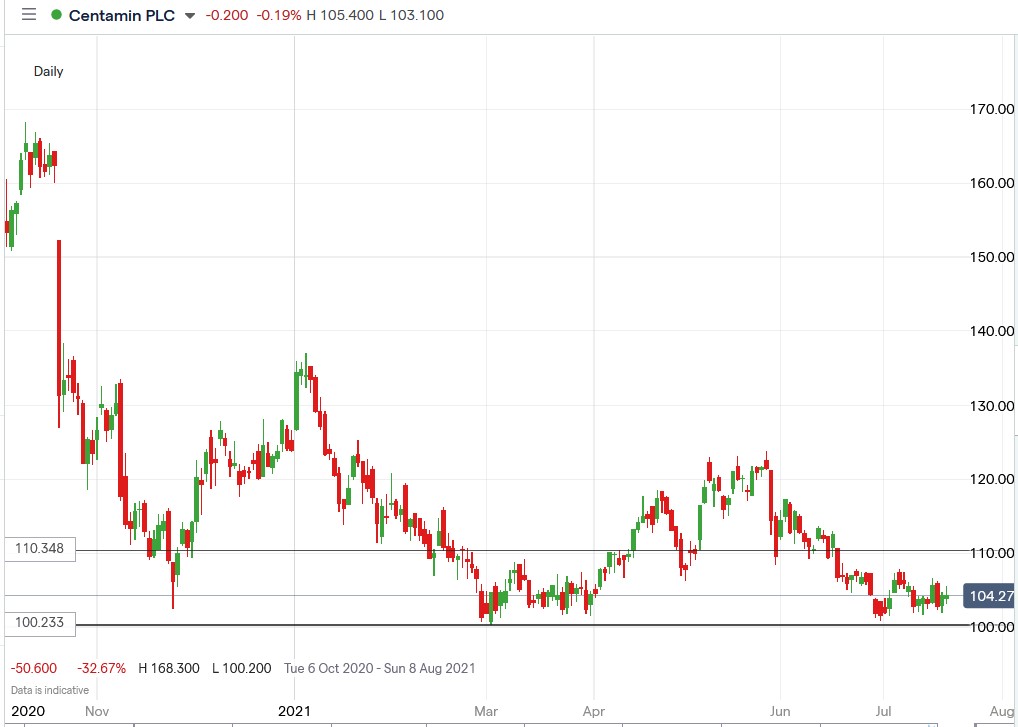This screenshot has height=727, width=1018.
Task: Expand the Daily timeframe selector
Action: [x=47, y=71]
